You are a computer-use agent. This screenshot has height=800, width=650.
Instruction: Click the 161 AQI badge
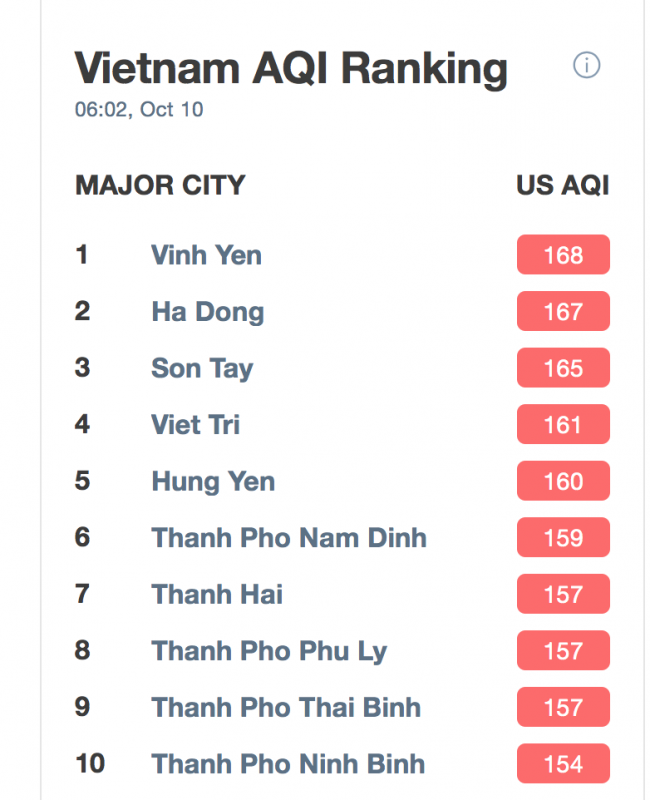[x=563, y=424]
